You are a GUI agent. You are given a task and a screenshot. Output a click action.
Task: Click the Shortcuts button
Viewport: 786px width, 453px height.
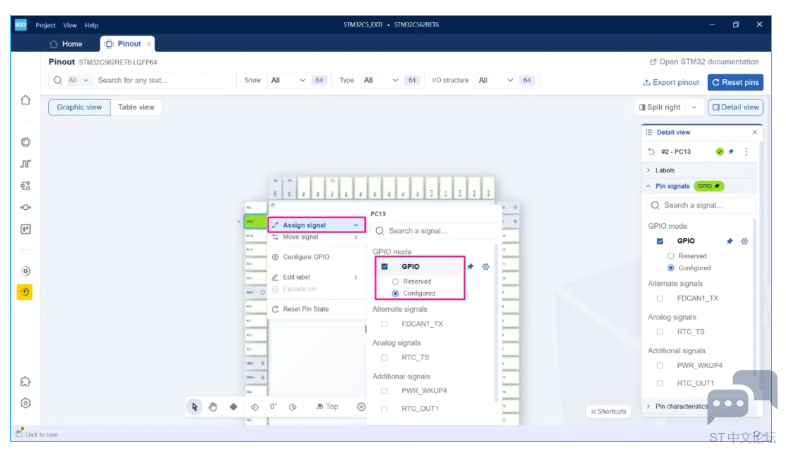pos(609,411)
